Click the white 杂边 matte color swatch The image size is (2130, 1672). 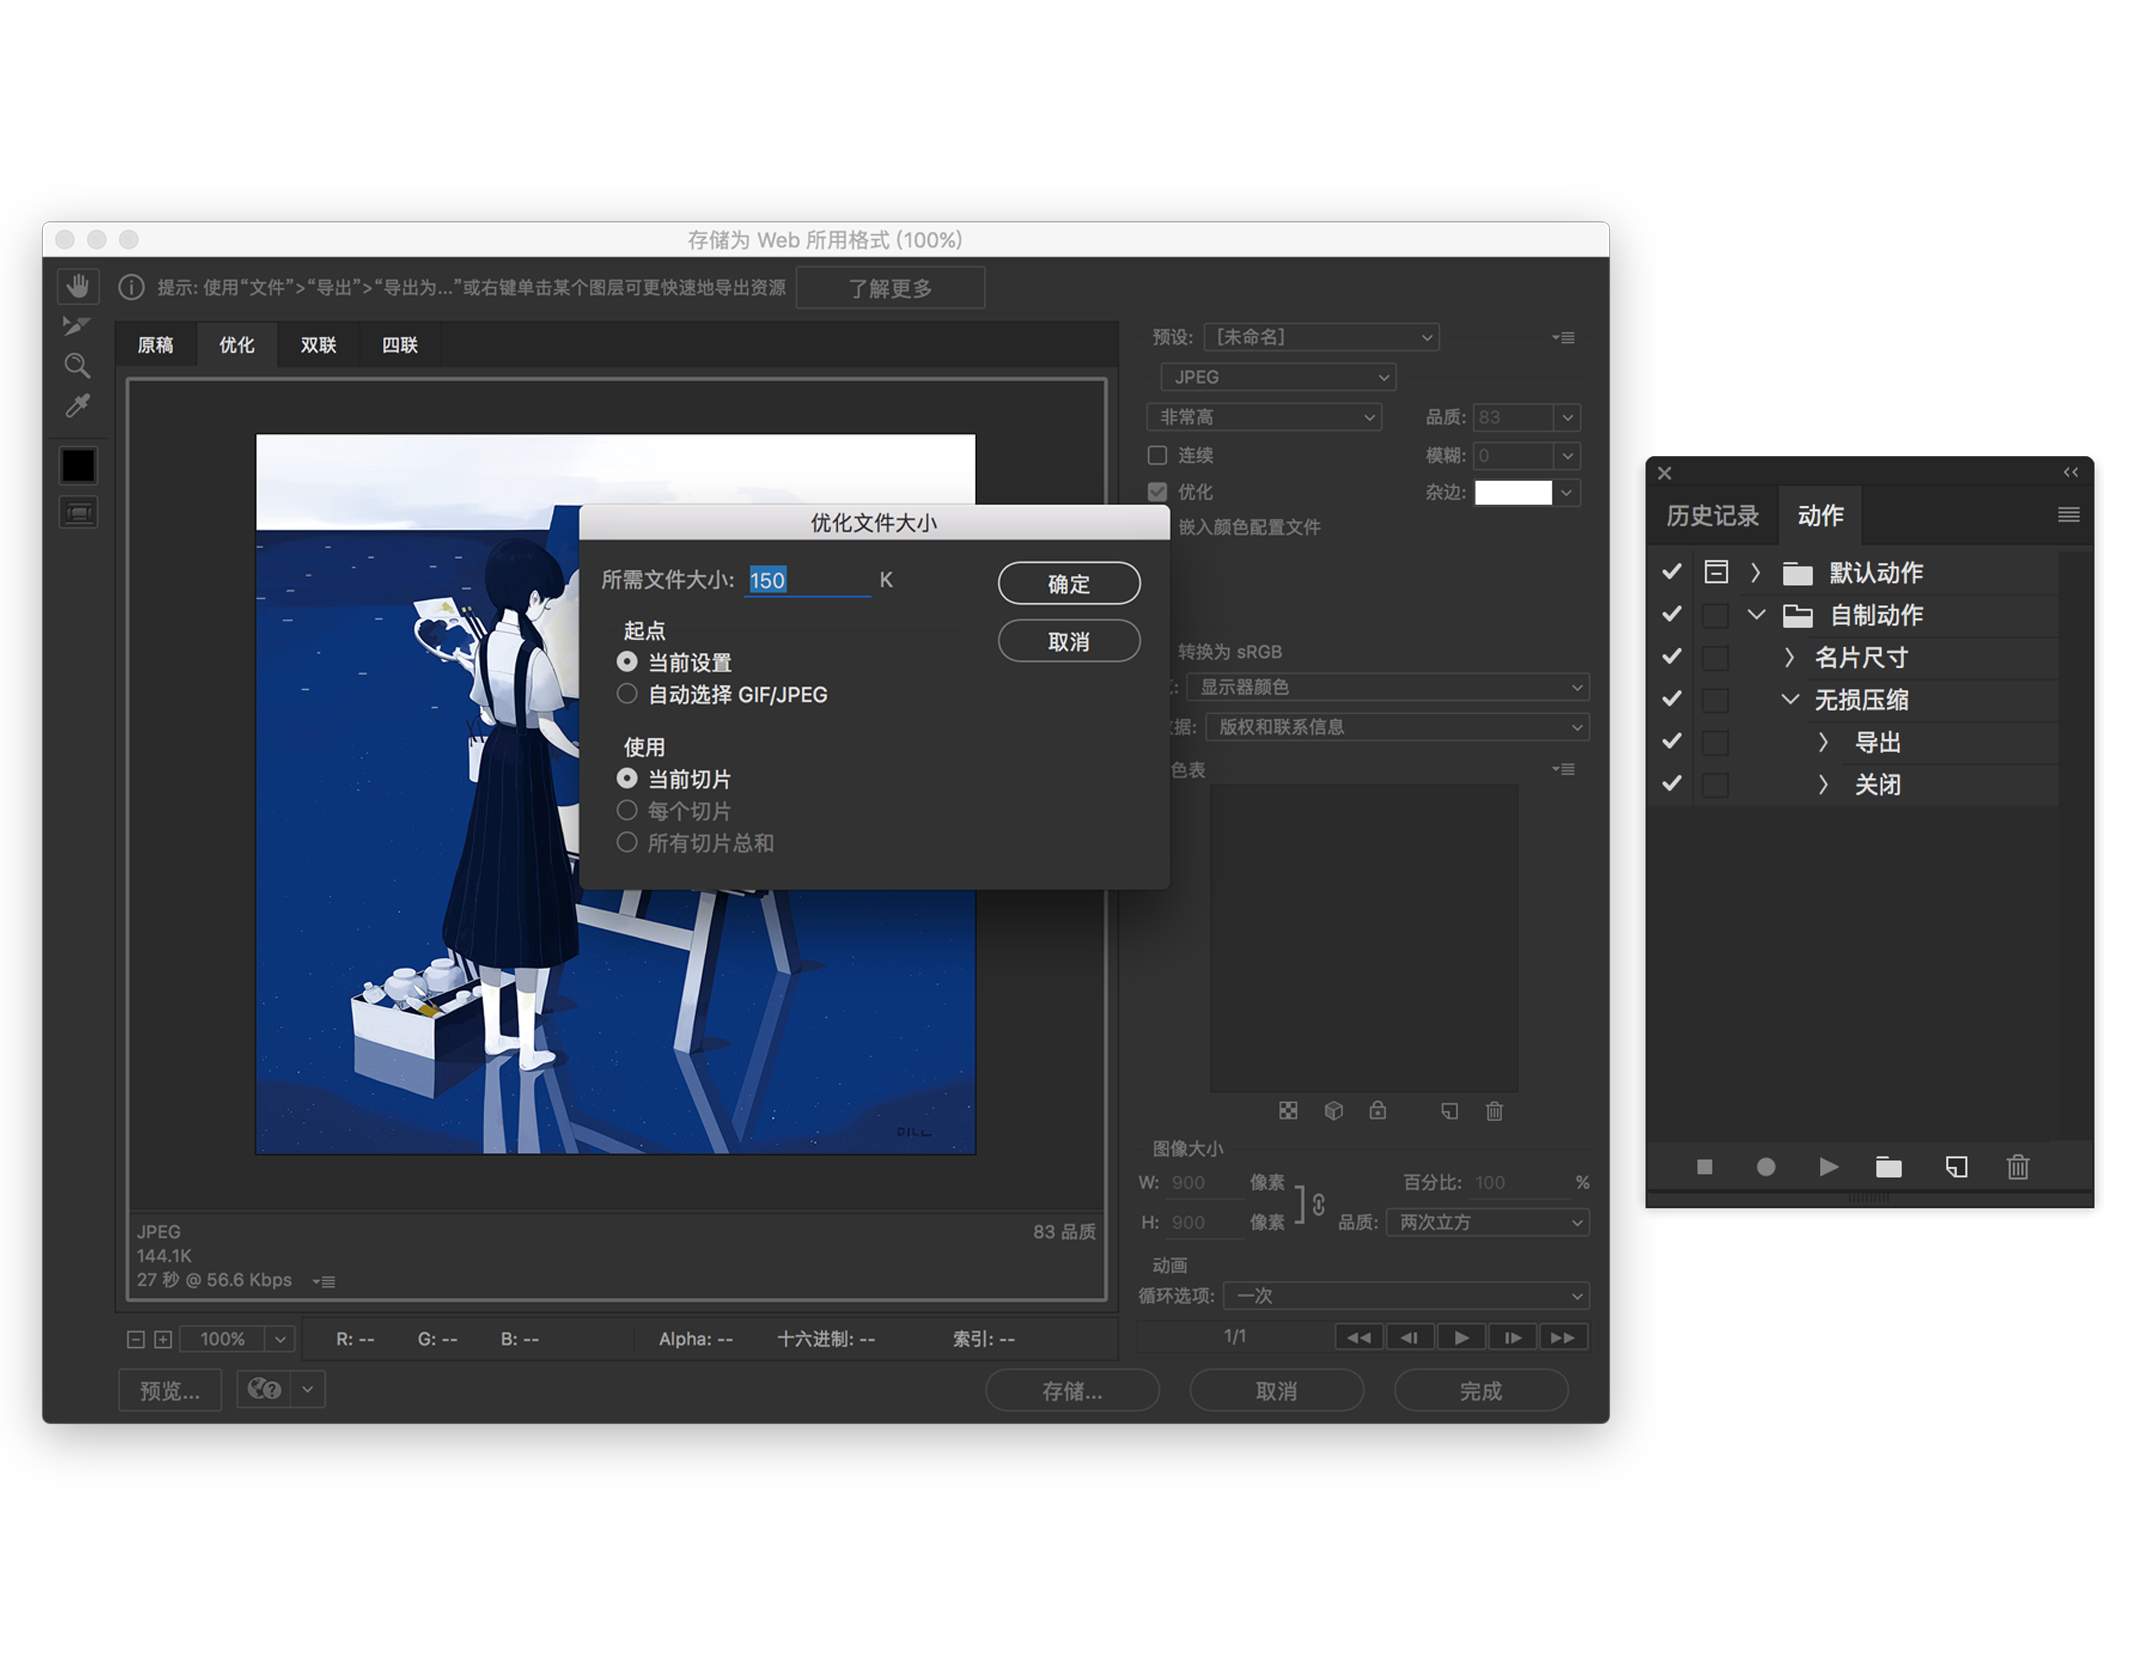tap(1513, 493)
